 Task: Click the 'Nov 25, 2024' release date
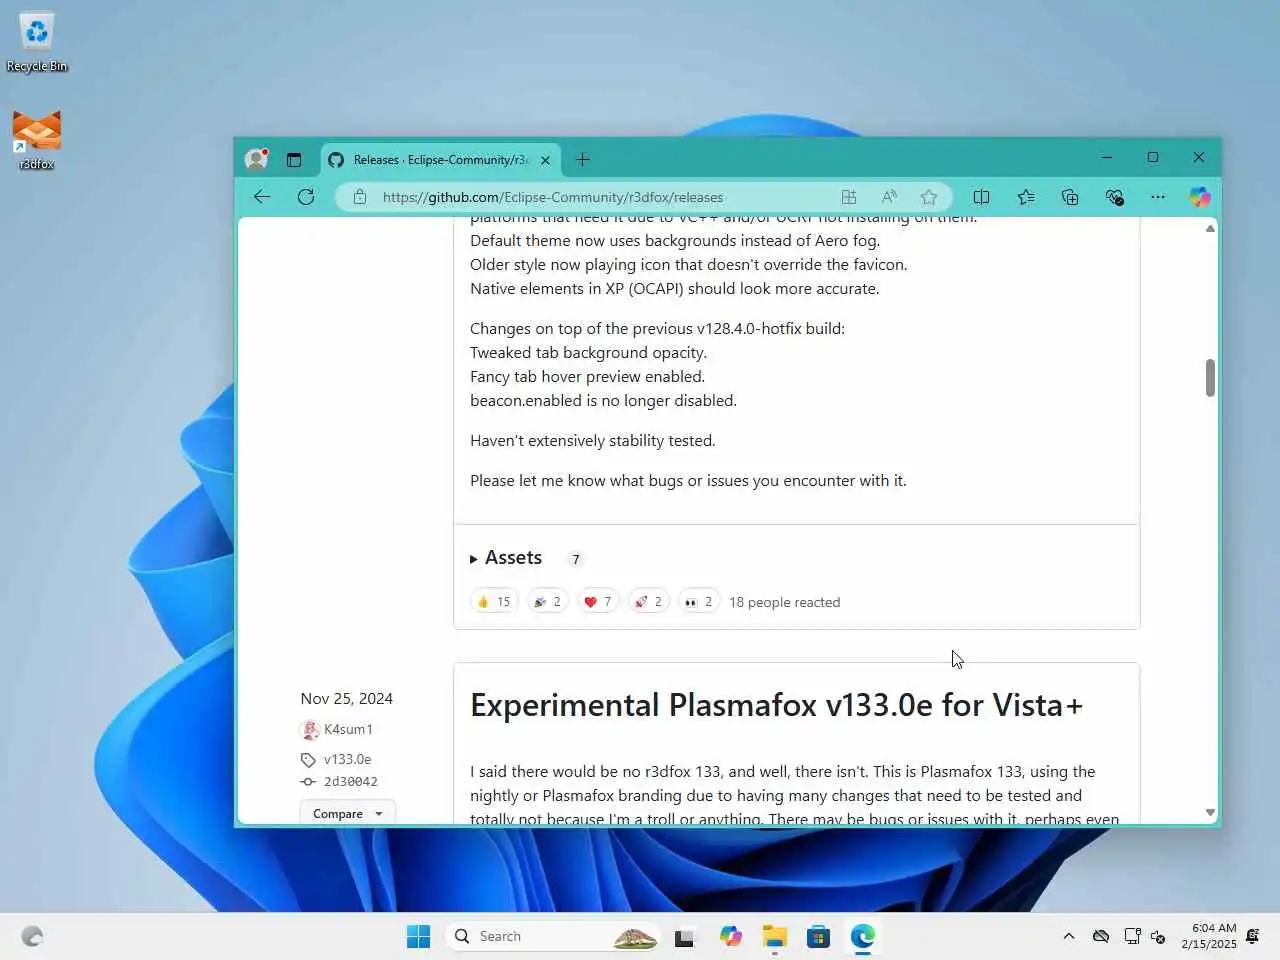(x=346, y=698)
